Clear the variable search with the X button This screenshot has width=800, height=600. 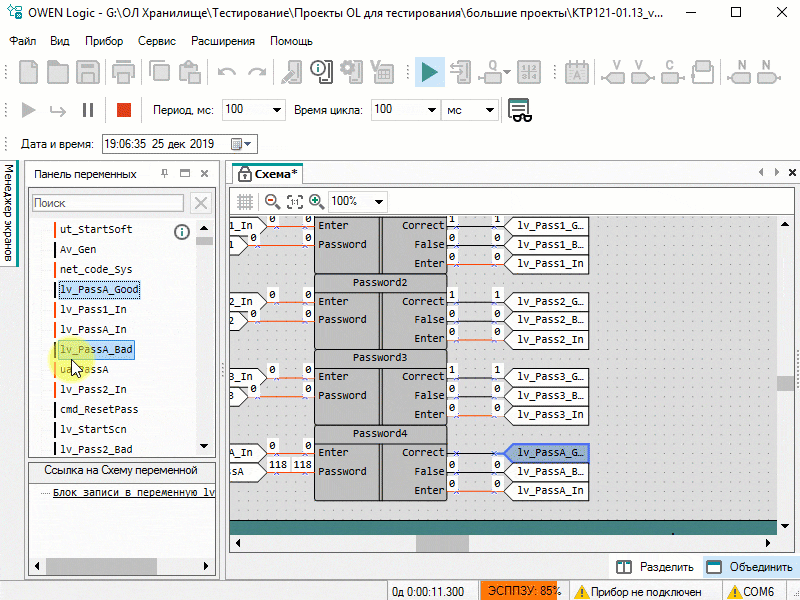tap(201, 203)
